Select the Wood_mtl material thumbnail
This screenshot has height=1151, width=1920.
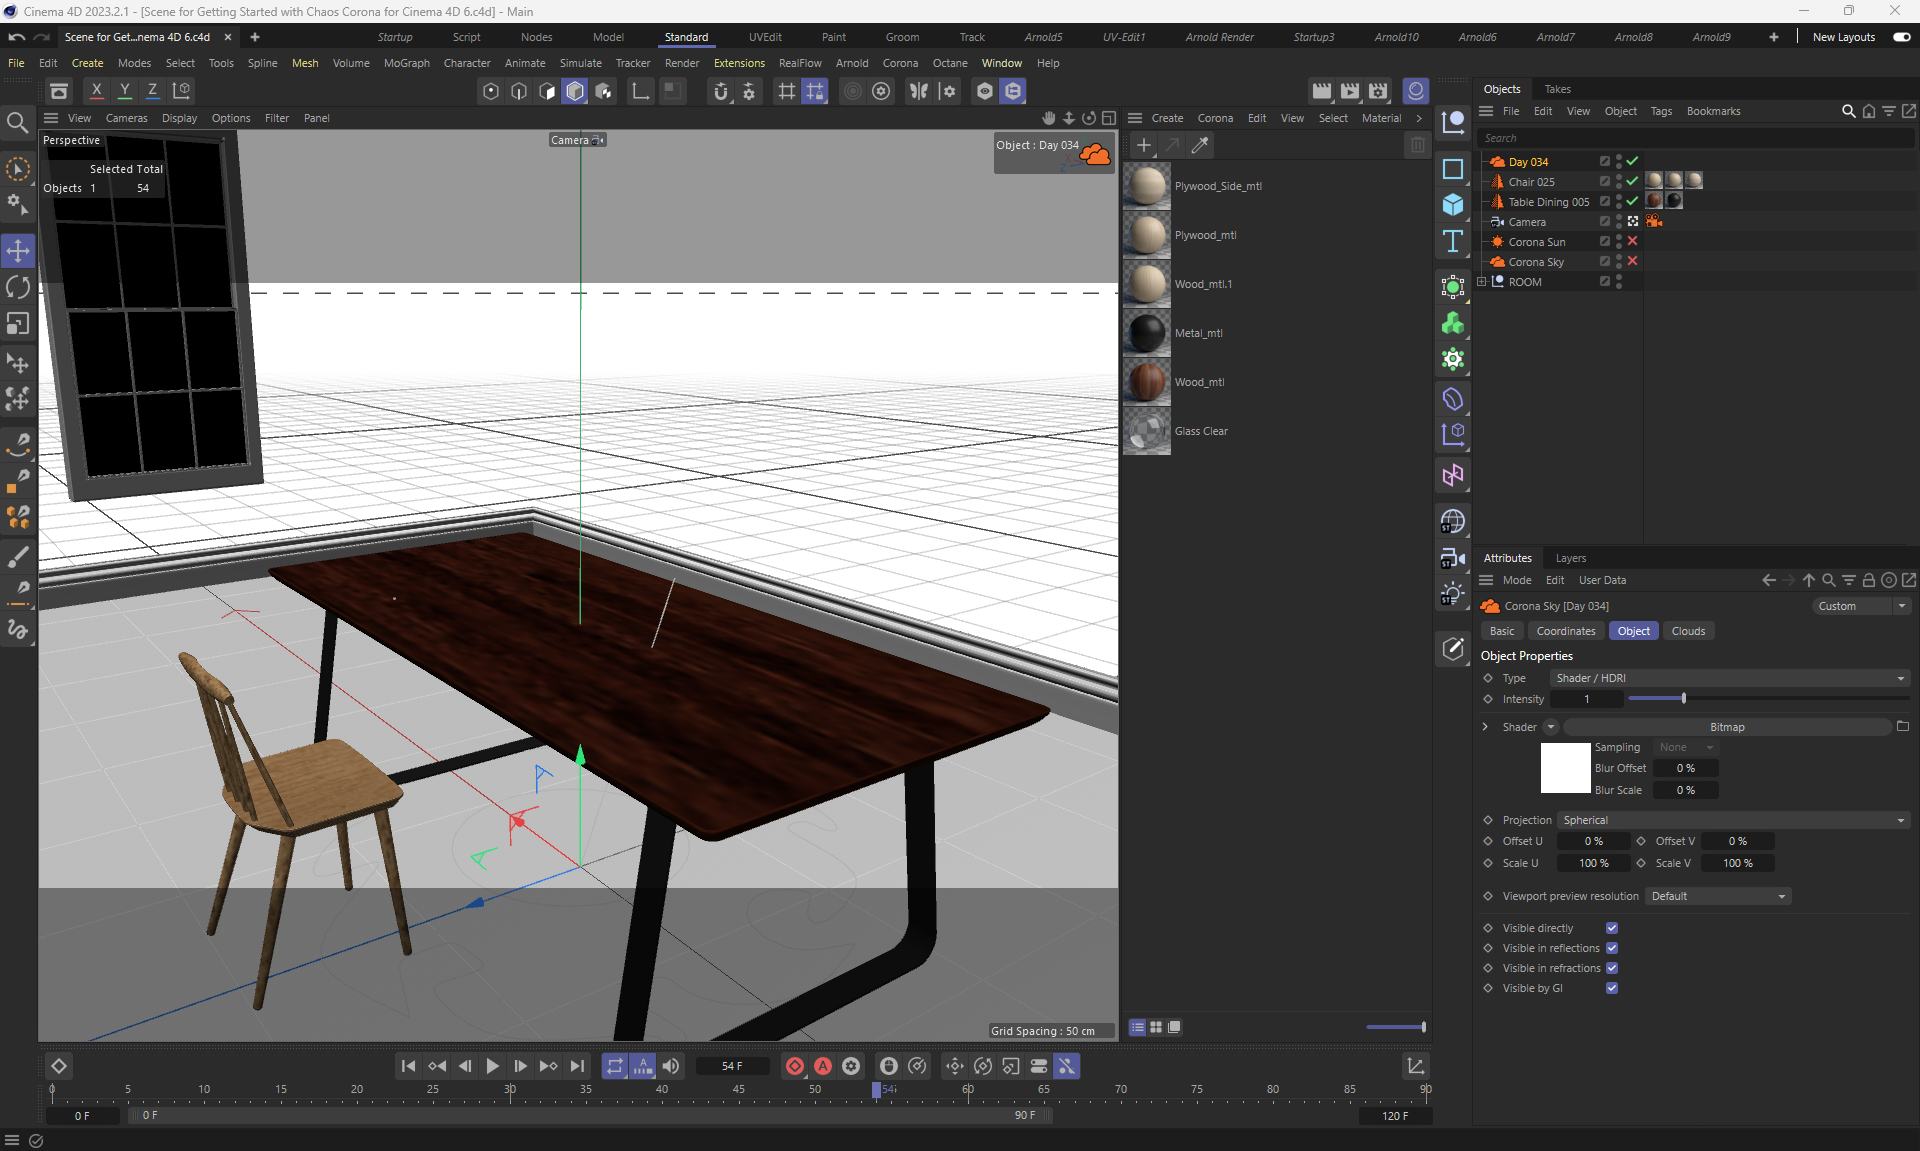click(x=1147, y=382)
